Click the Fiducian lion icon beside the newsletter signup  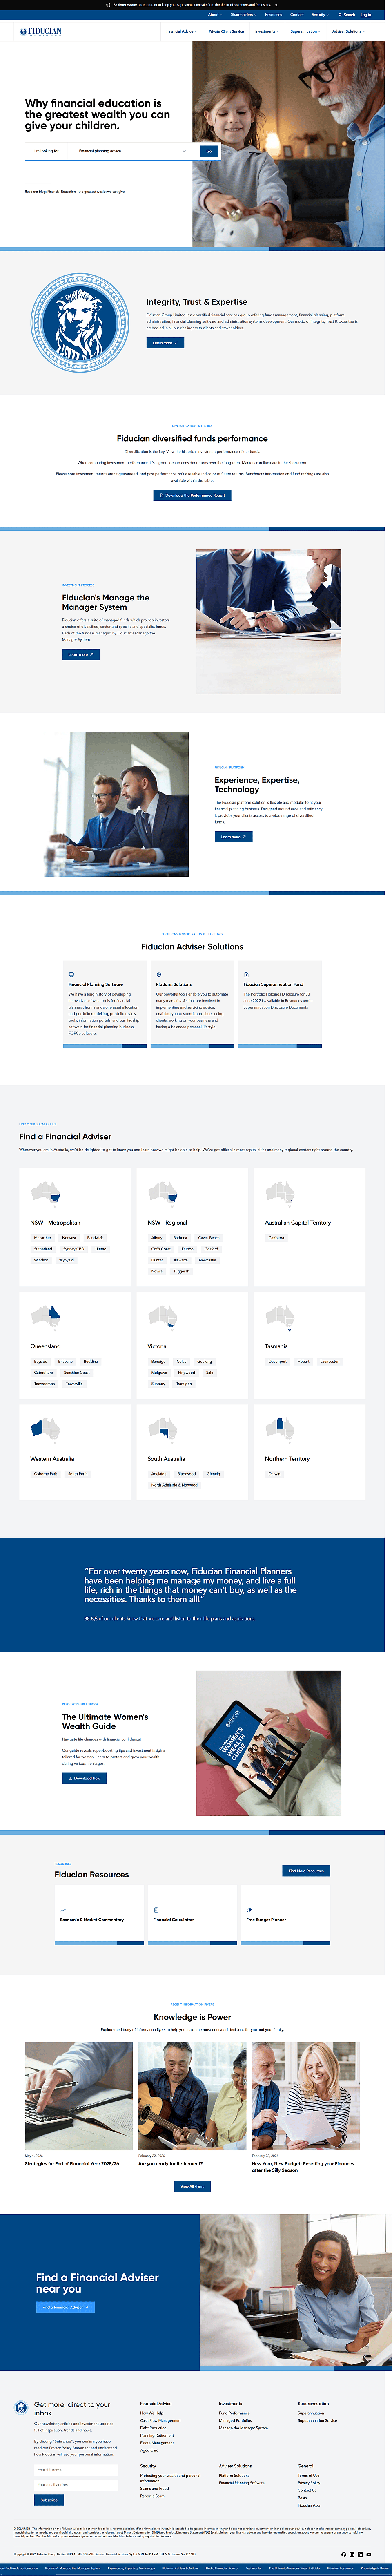(x=21, y=2408)
